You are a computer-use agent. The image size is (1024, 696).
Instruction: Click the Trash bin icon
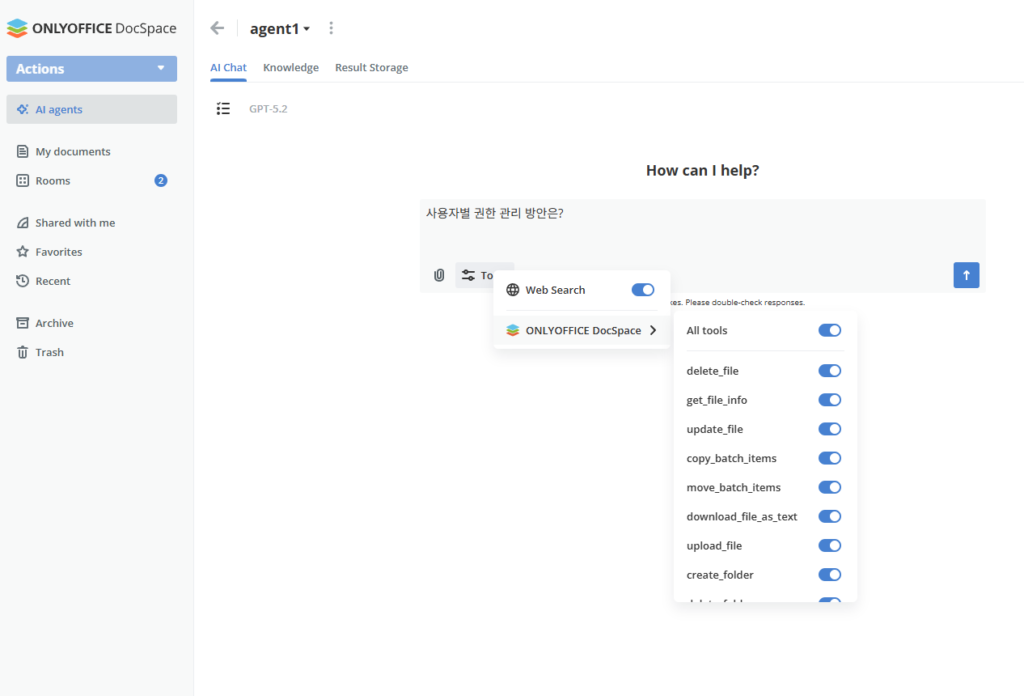tap(23, 352)
